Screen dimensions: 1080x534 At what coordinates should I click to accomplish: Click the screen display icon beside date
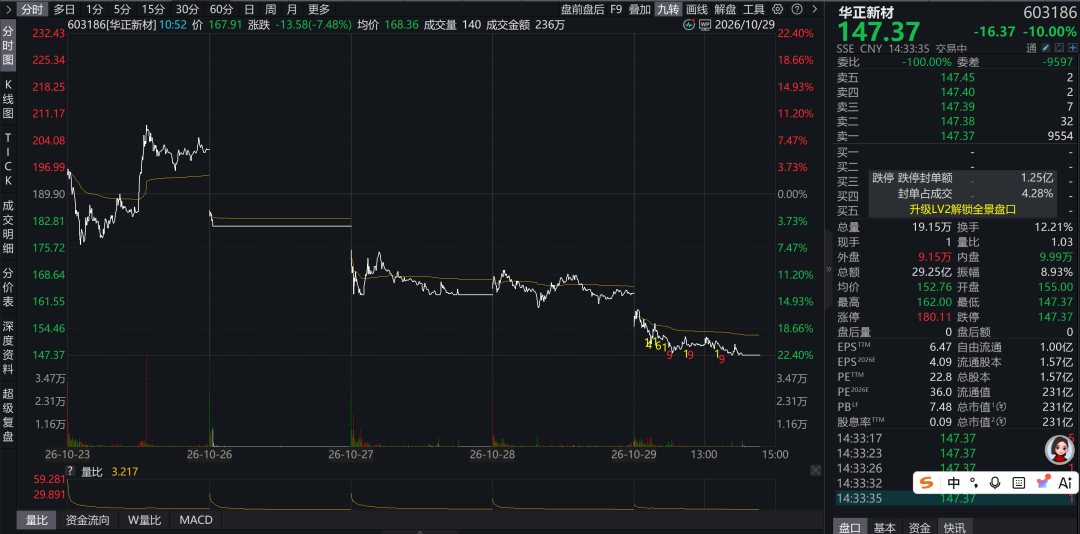[705, 25]
